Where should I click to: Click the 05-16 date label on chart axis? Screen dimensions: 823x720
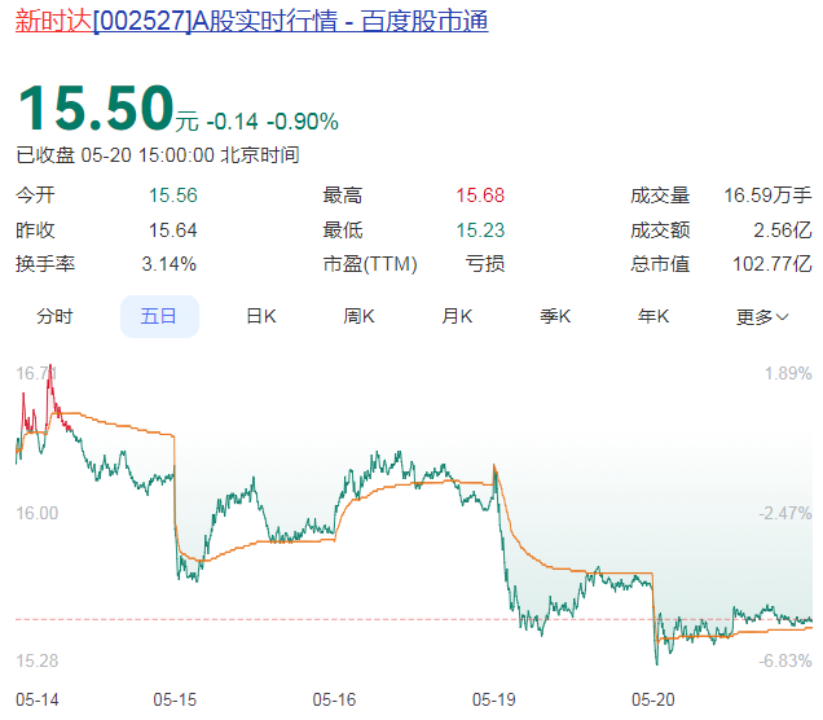coord(334,700)
